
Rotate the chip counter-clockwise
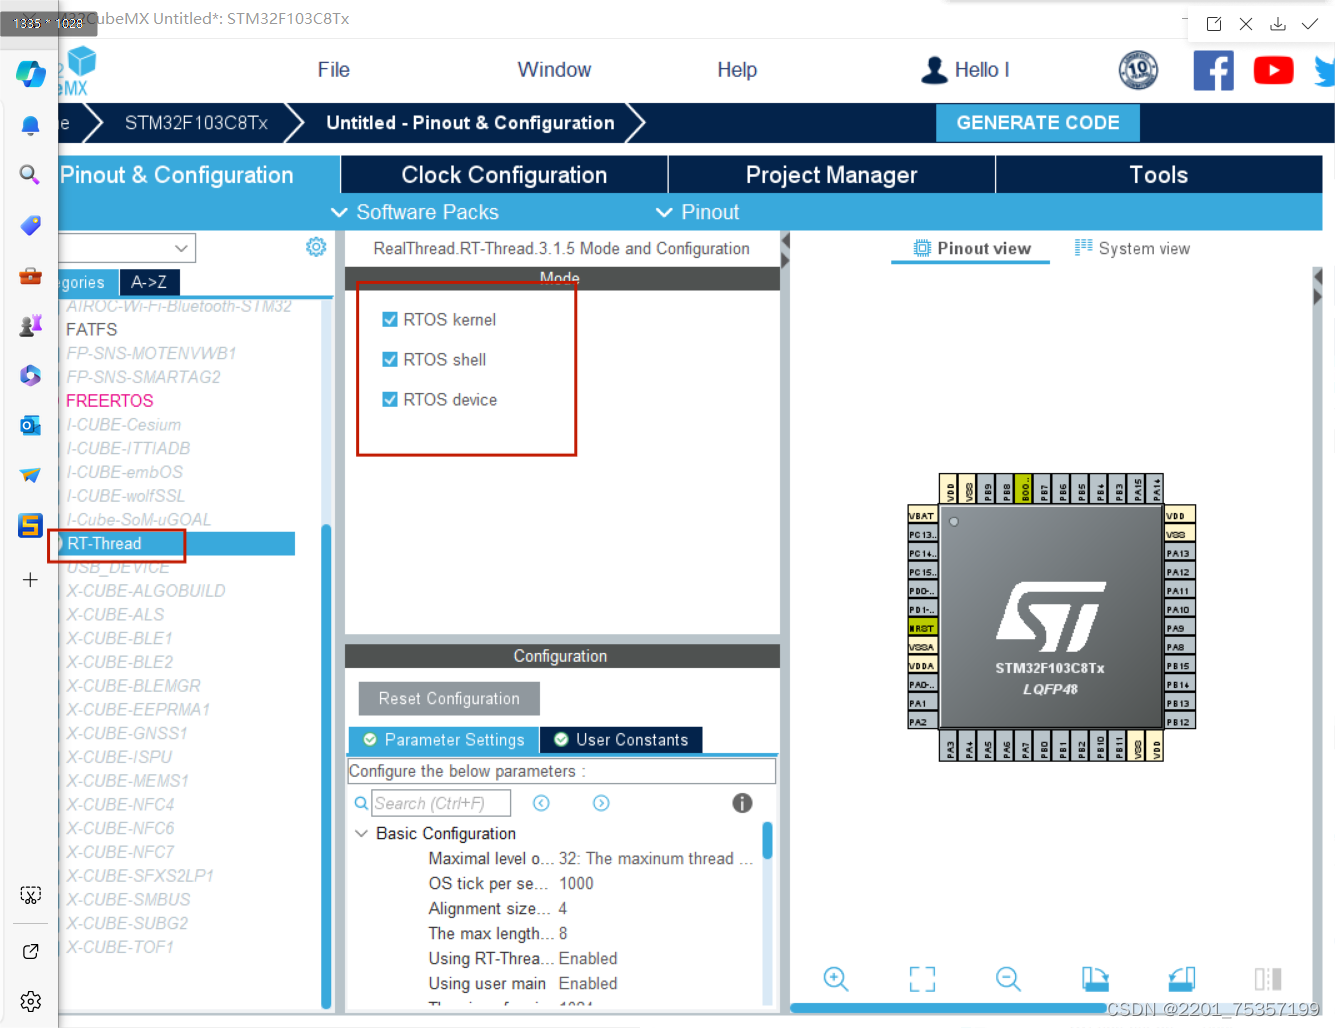[1182, 979]
